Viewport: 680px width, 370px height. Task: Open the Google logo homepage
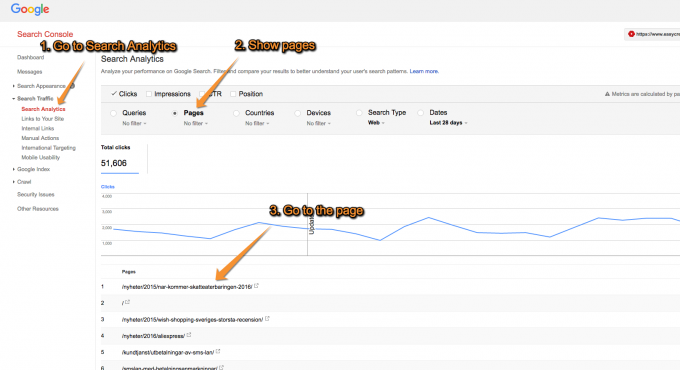click(30, 9)
